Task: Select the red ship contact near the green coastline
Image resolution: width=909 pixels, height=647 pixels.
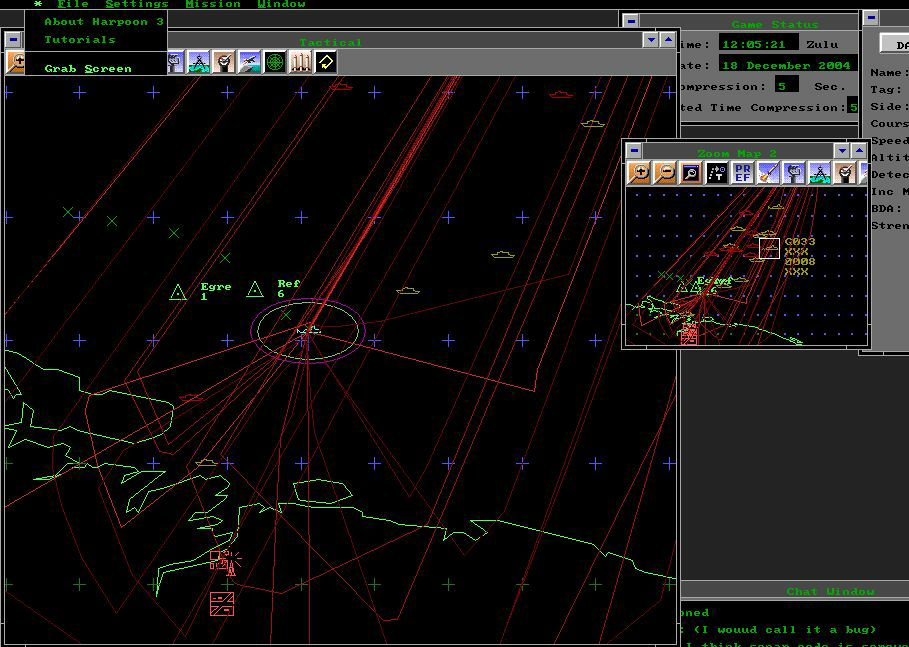Action: (191, 398)
